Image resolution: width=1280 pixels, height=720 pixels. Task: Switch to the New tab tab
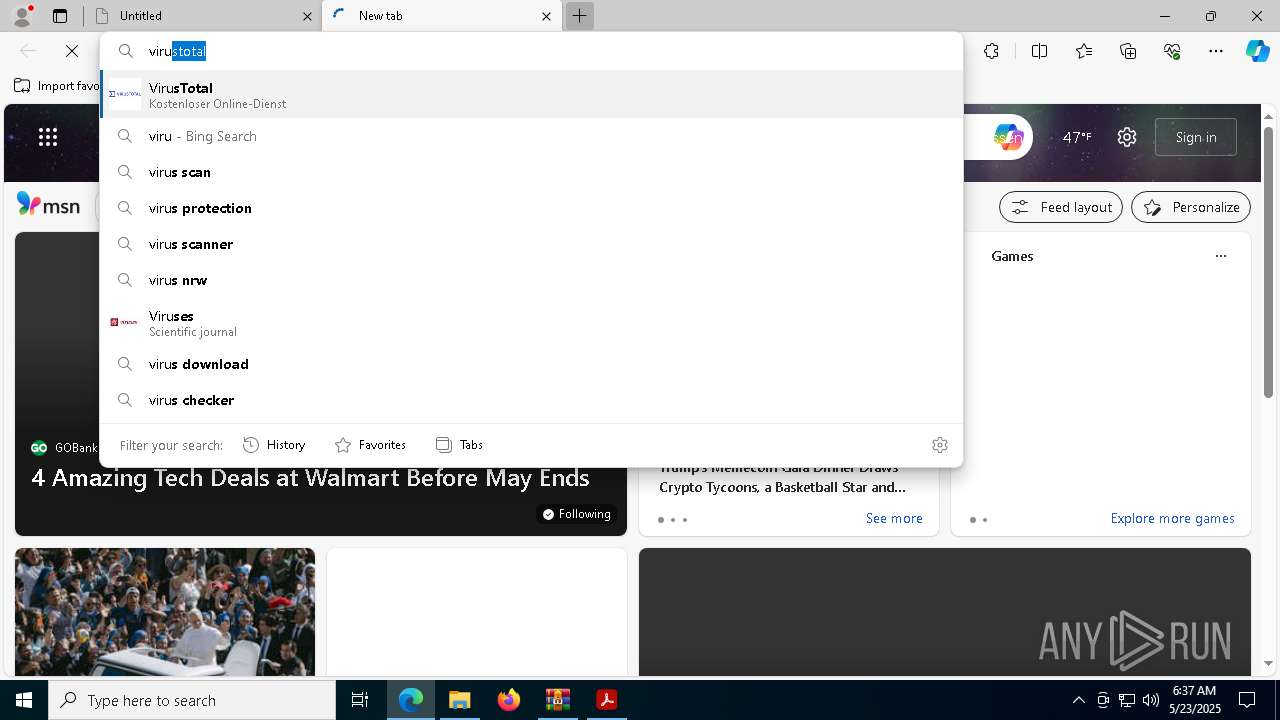443,16
